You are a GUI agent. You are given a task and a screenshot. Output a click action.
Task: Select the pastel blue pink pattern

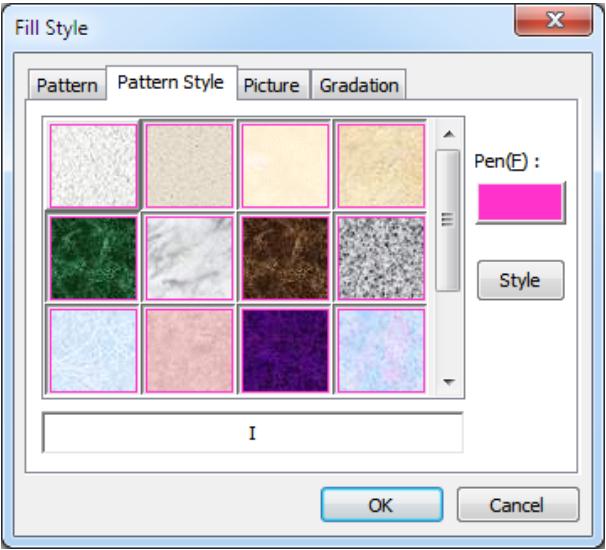coord(380,348)
